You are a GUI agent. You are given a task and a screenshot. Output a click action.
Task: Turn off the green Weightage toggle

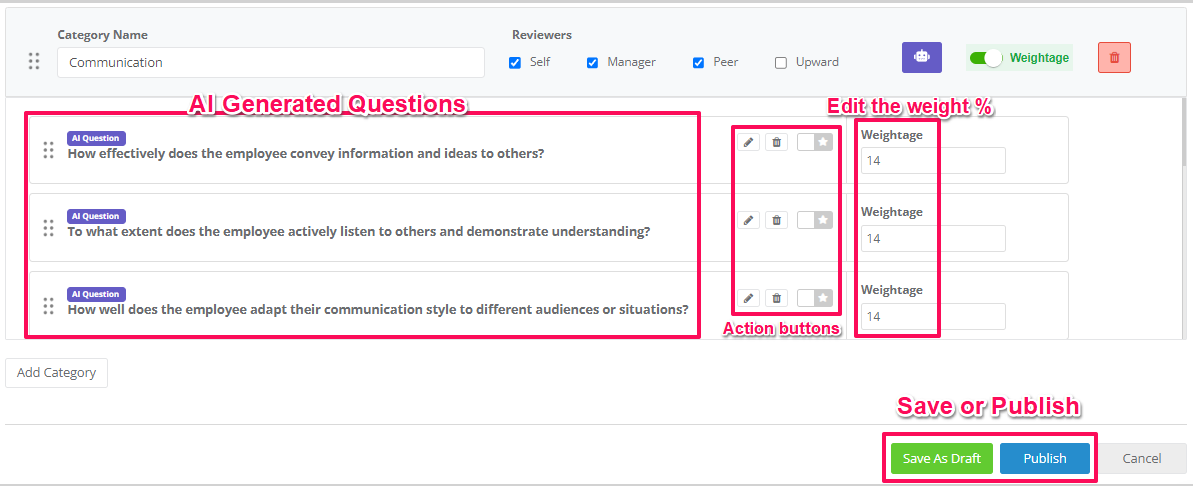coord(986,58)
